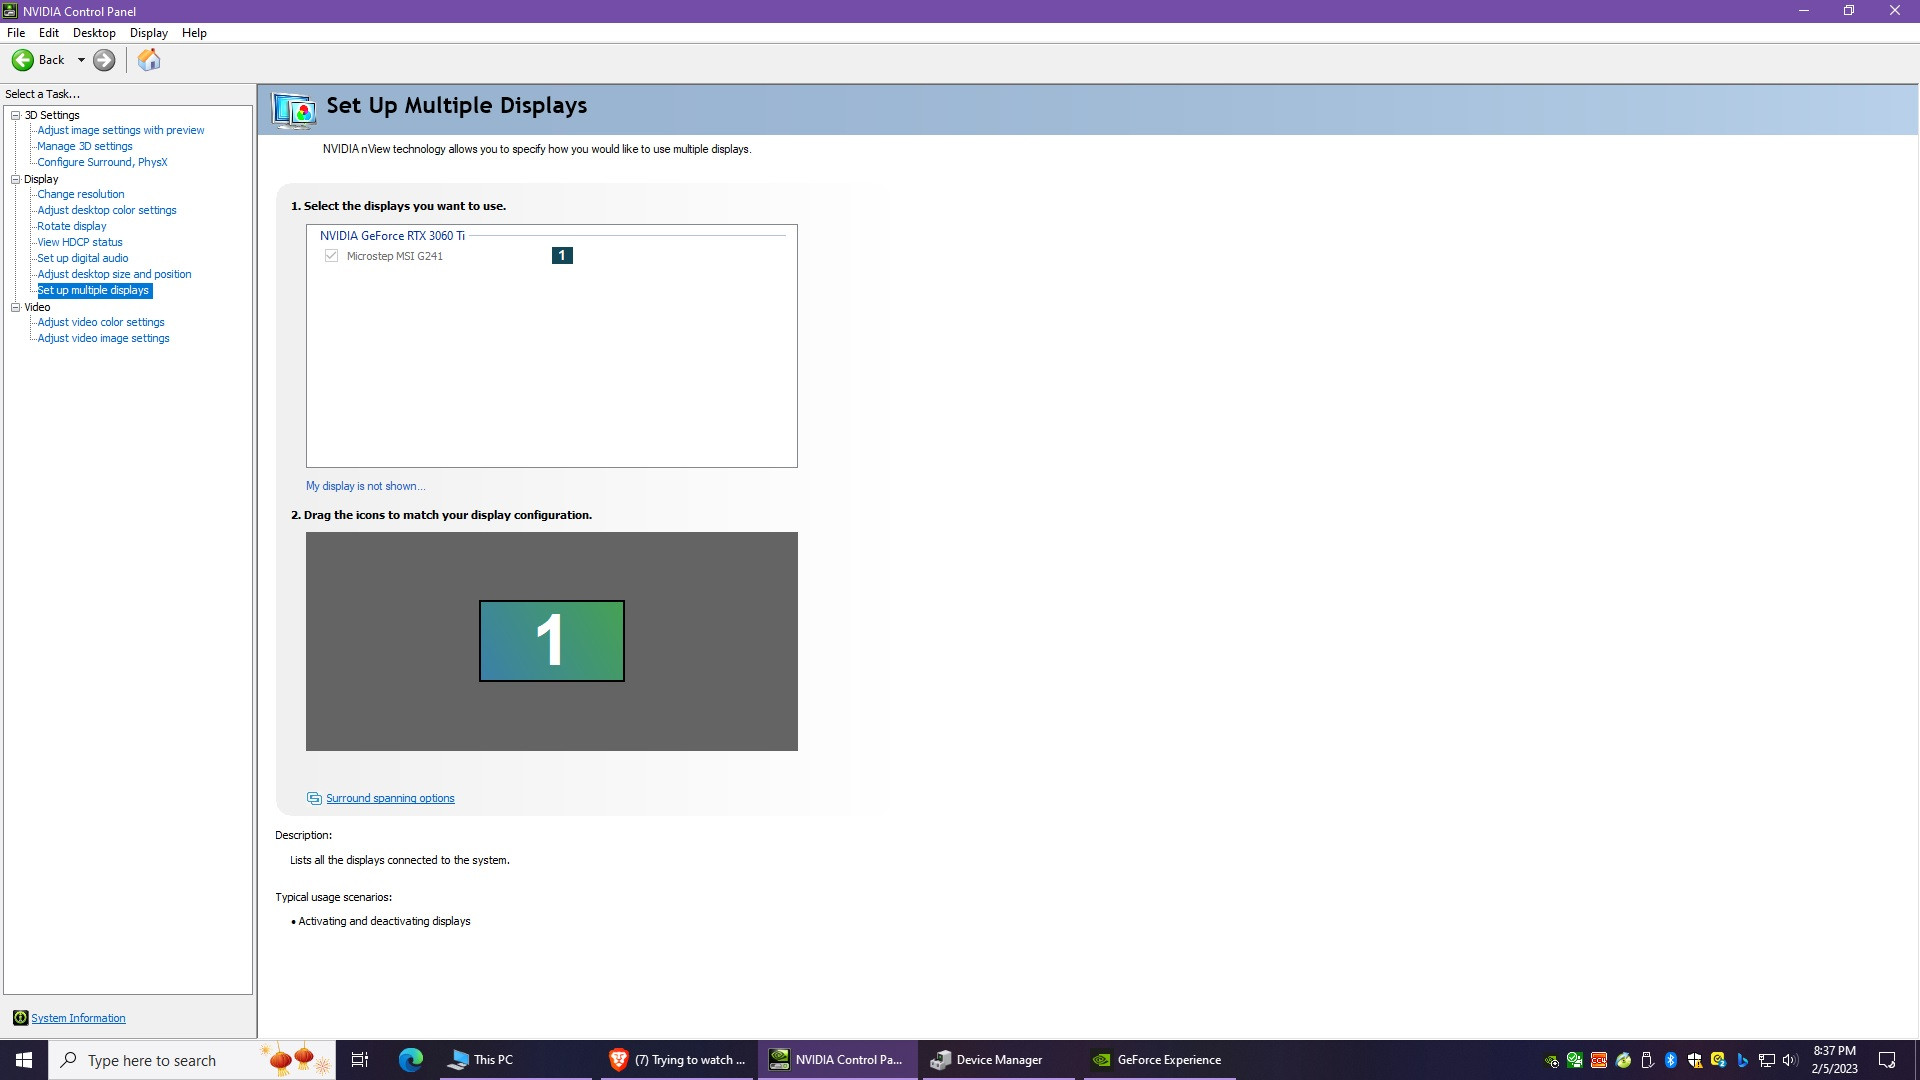The image size is (1920, 1080).
Task: Click the Home icon in toolbar
Action: (149, 60)
